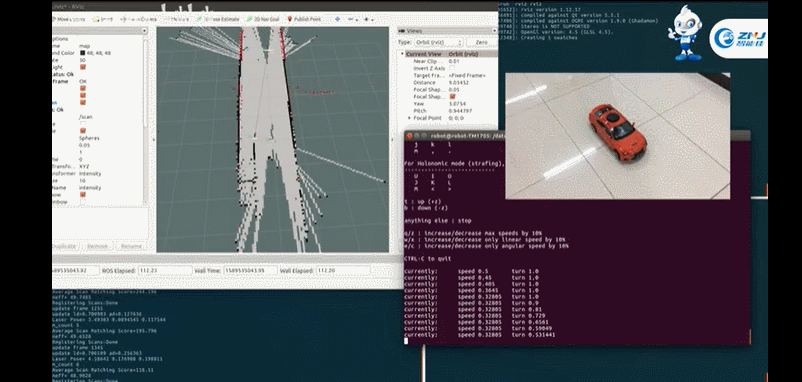Click the Background Color value 48; 48; 48

pyautogui.click(x=99, y=53)
